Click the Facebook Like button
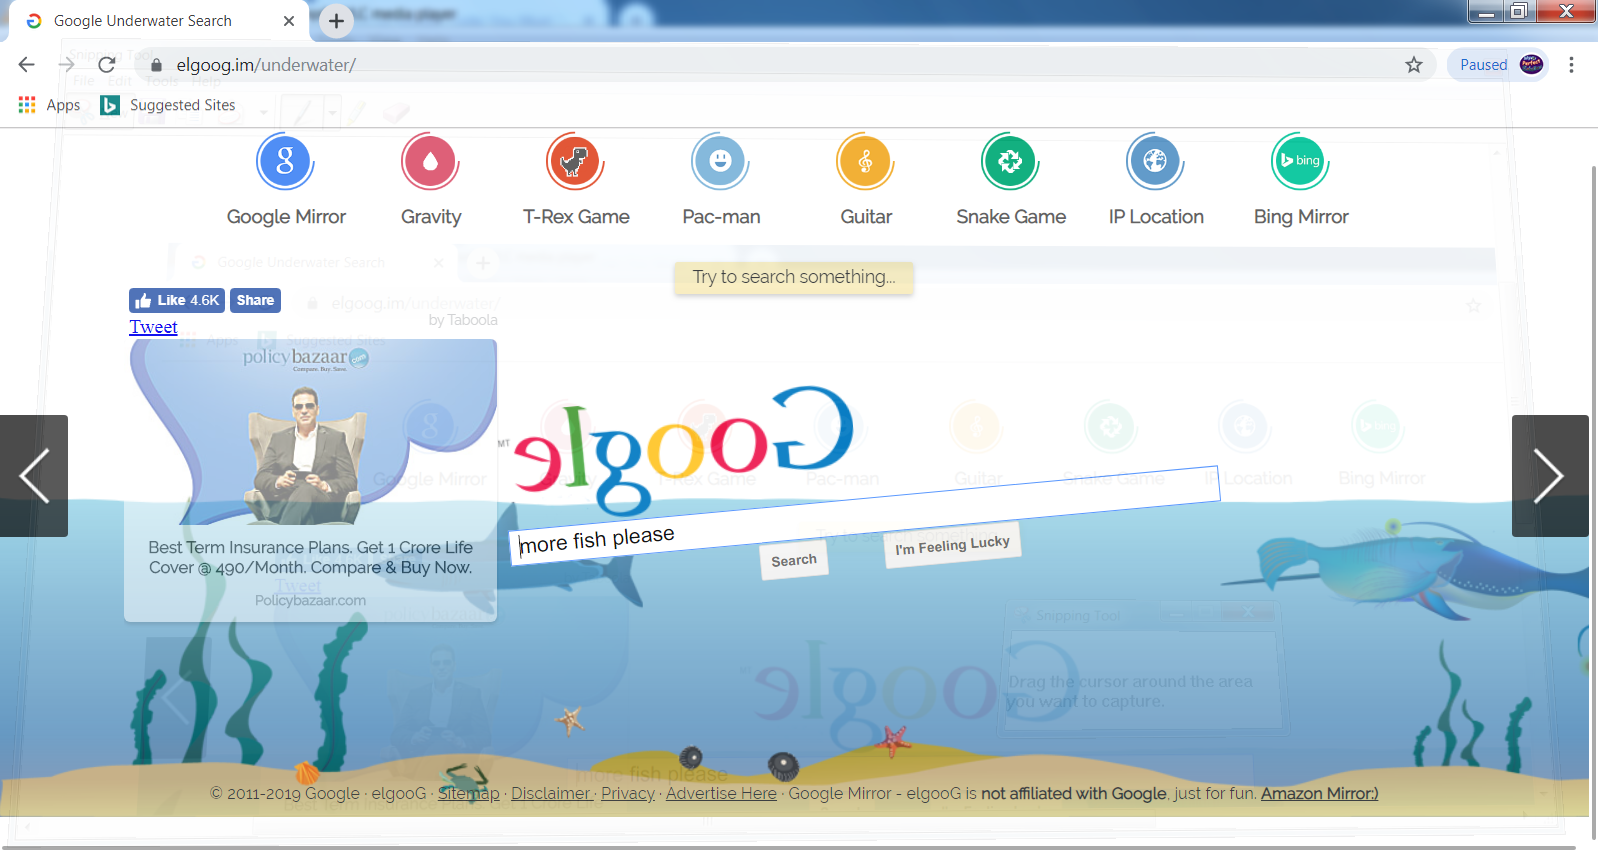 click(x=177, y=300)
